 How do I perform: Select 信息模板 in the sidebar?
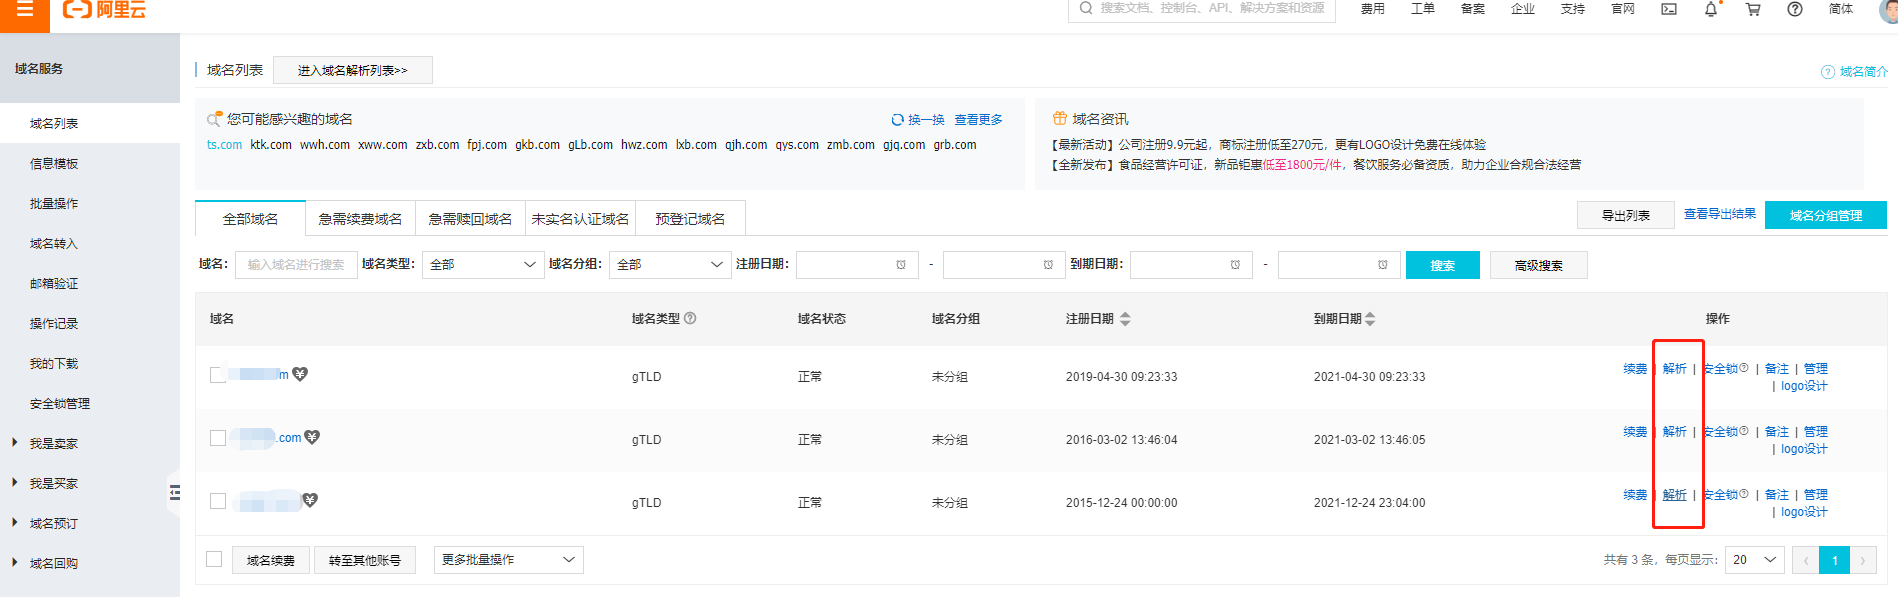(x=54, y=163)
